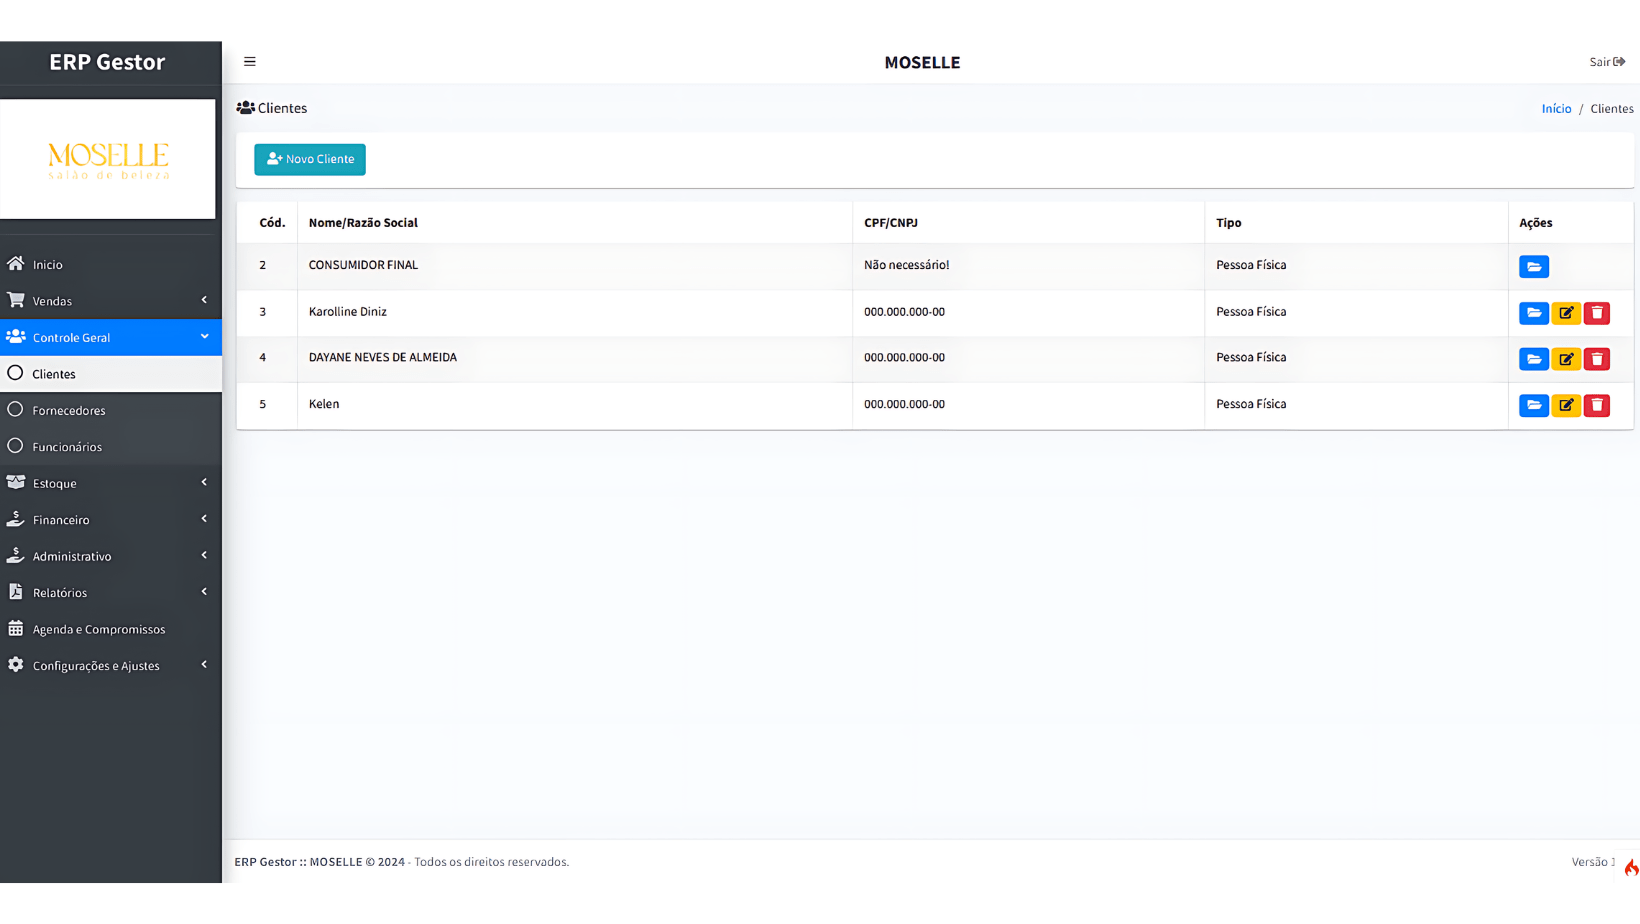Delete Karolline Diniz using the red trash icon
The image size is (1640, 924).
point(1596,313)
